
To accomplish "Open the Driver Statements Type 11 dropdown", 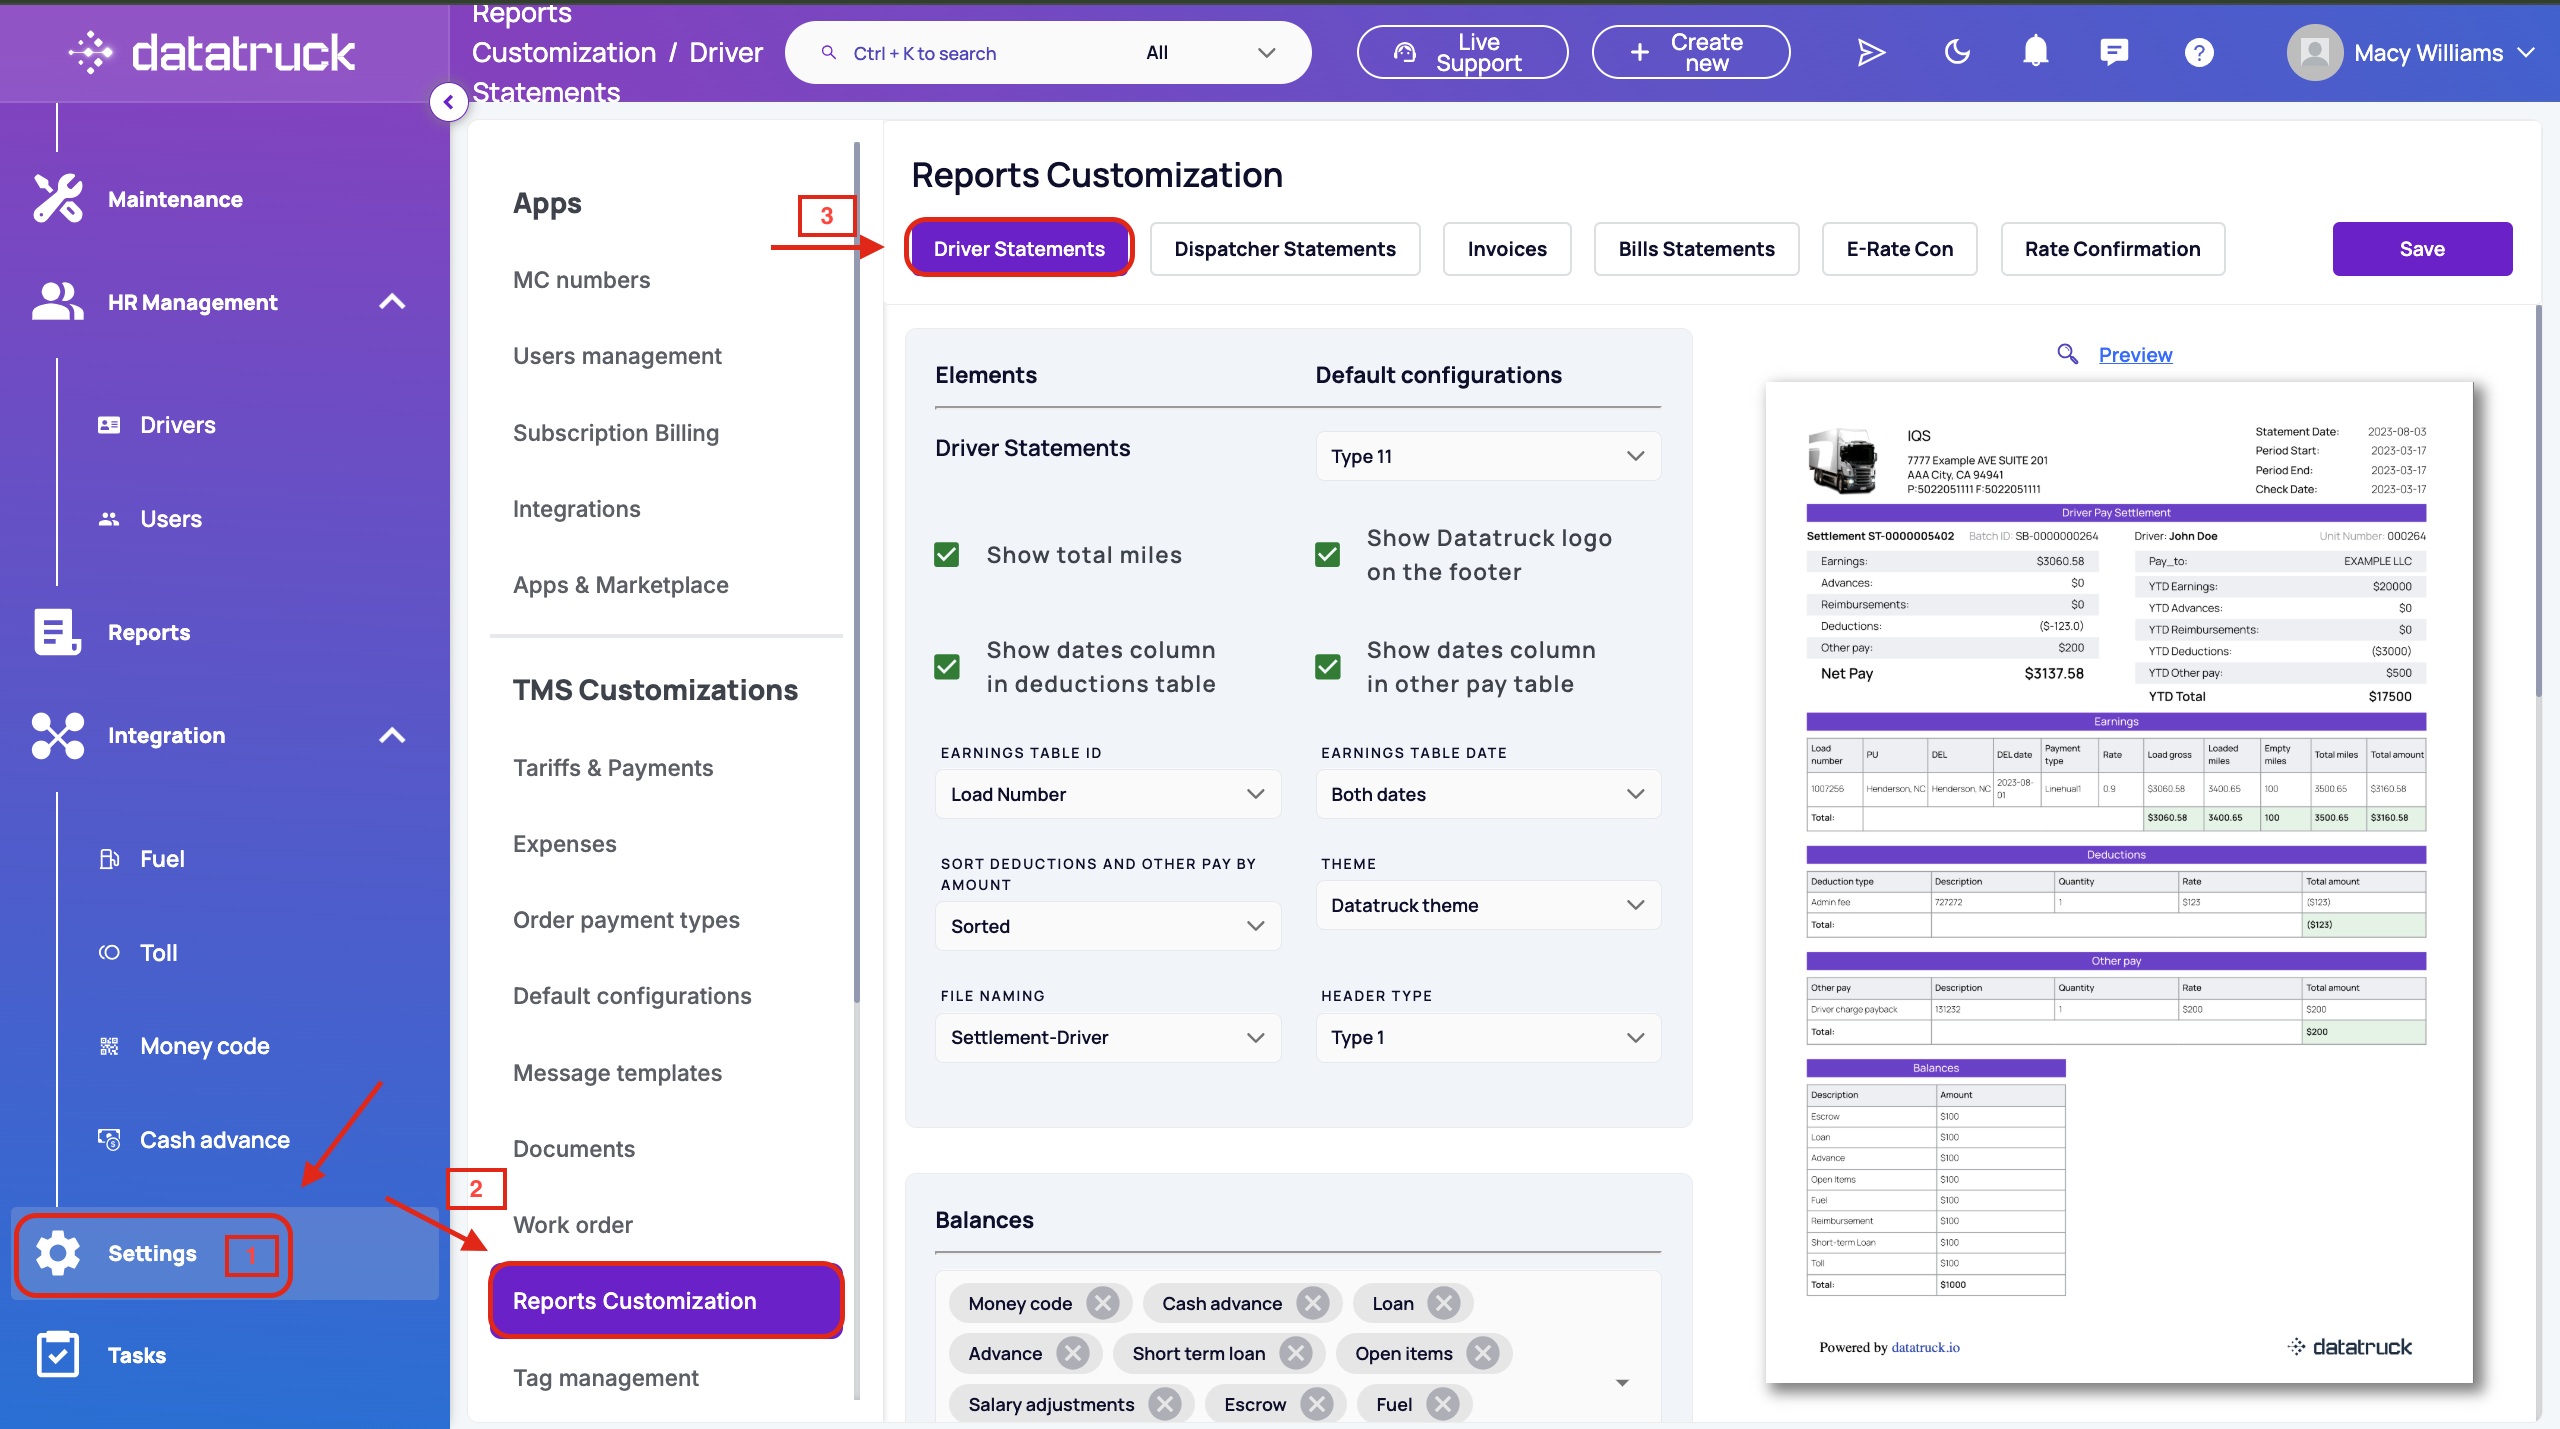I will [1488, 456].
